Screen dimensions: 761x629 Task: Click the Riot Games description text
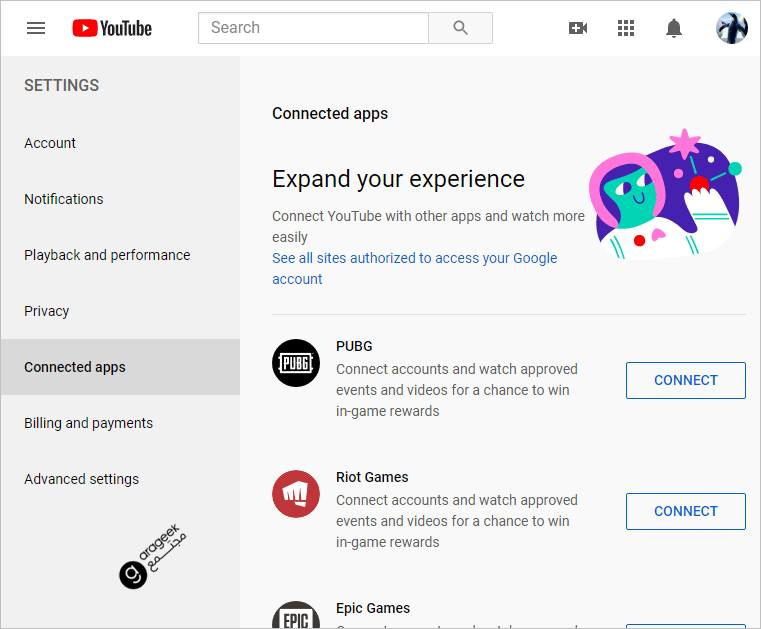point(457,521)
